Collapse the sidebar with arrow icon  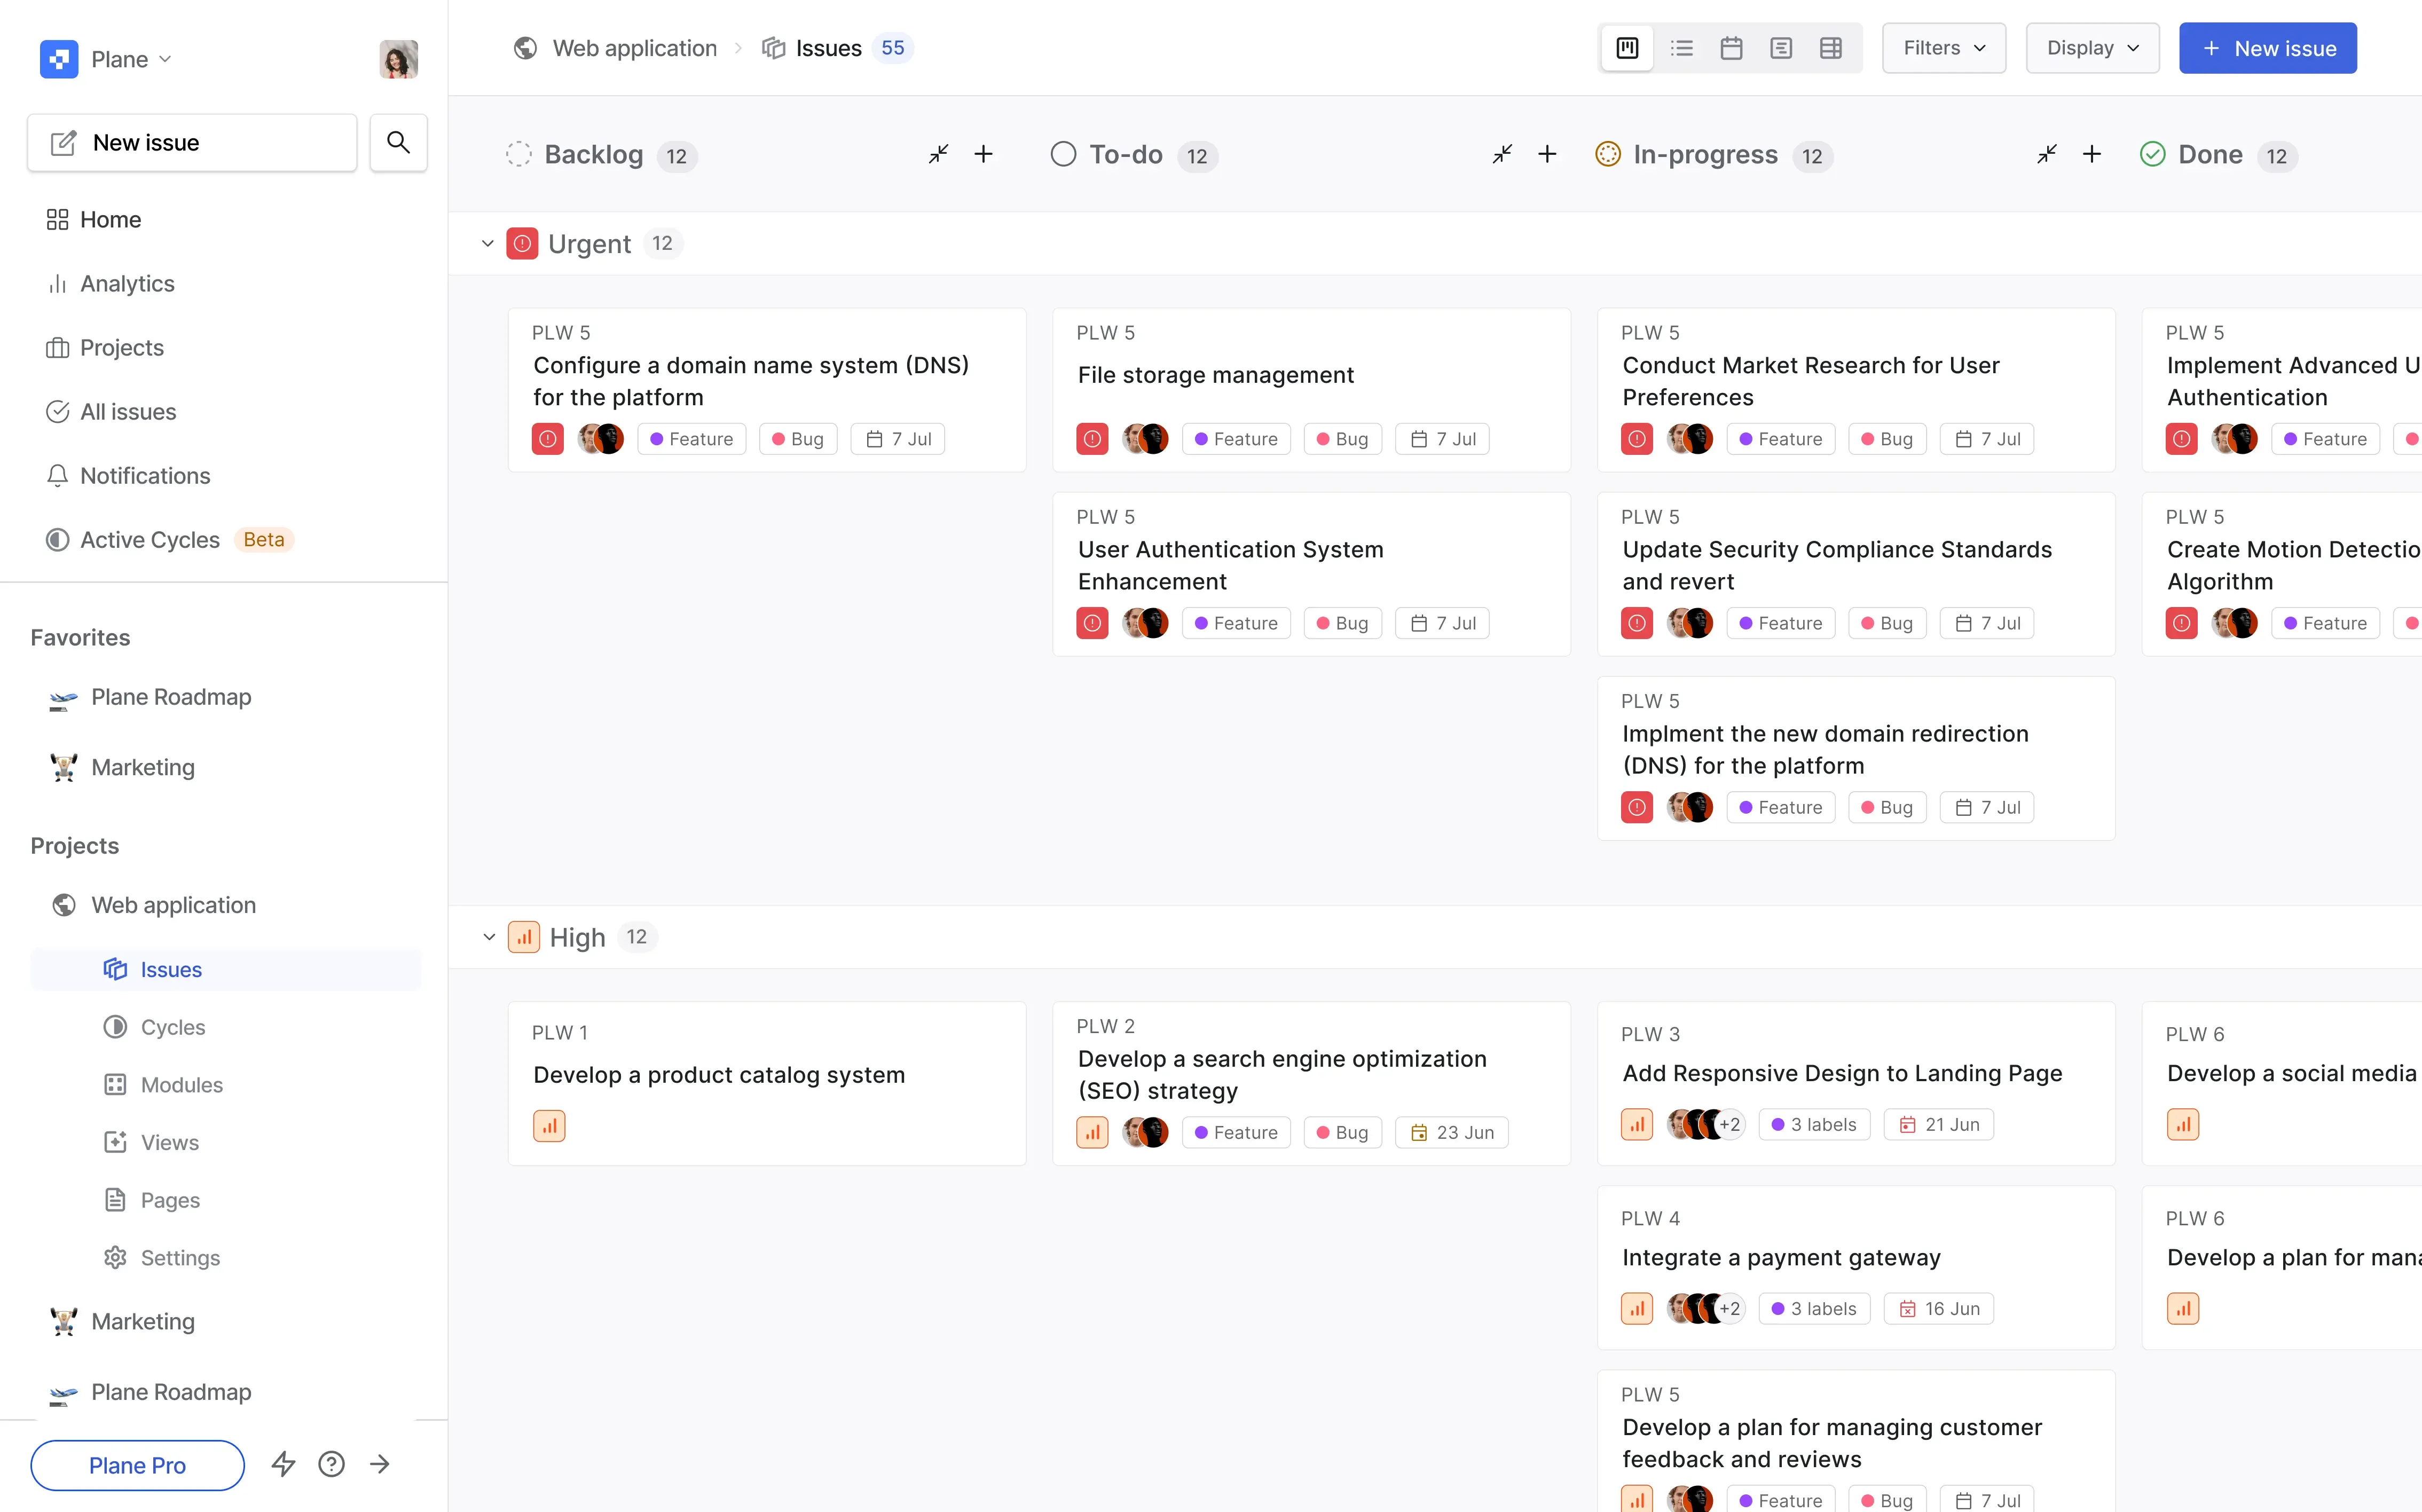click(380, 1465)
